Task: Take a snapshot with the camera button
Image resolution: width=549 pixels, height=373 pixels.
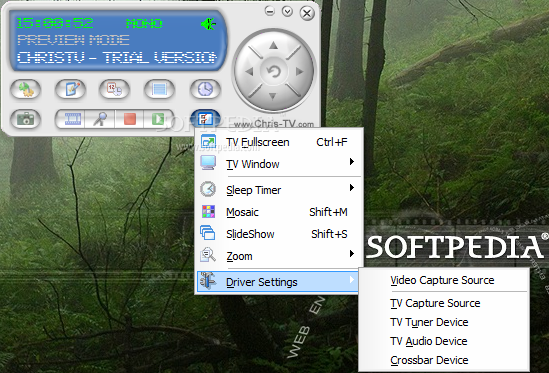Action: (x=26, y=119)
